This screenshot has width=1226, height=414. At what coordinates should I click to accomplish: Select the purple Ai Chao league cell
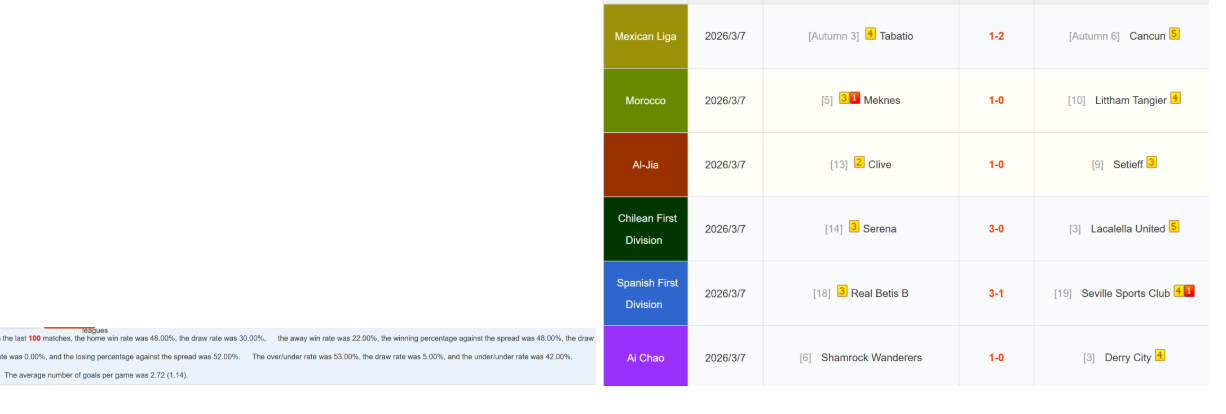click(x=645, y=358)
